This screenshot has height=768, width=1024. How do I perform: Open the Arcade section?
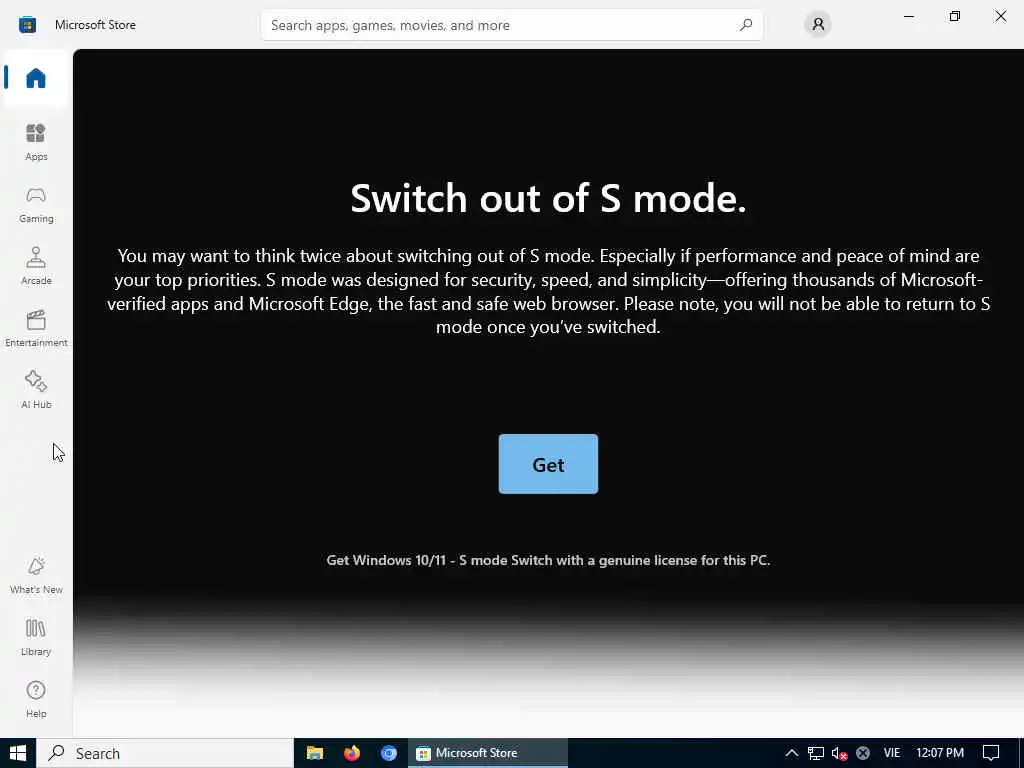(x=36, y=266)
